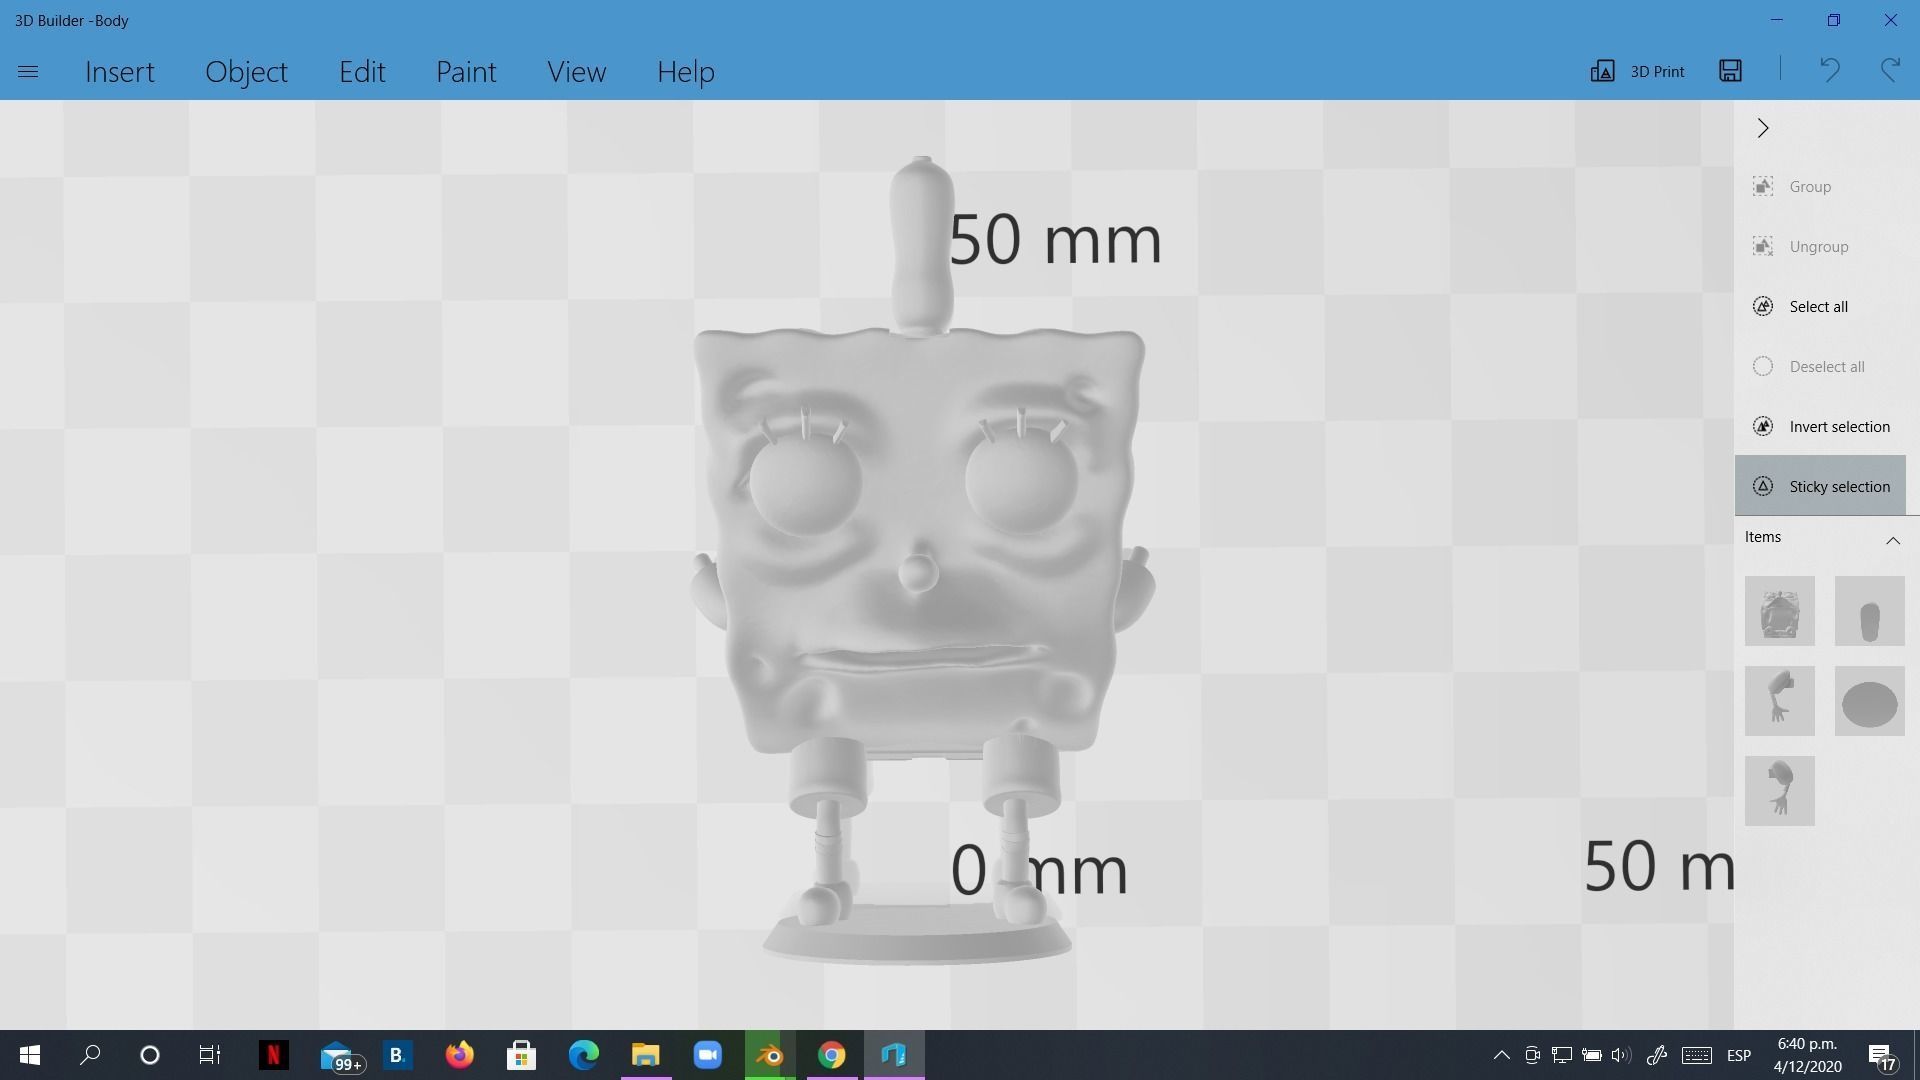Collapse the right side panel with the chevron
Image resolution: width=1920 pixels, height=1080 pixels.
tap(1763, 128)
